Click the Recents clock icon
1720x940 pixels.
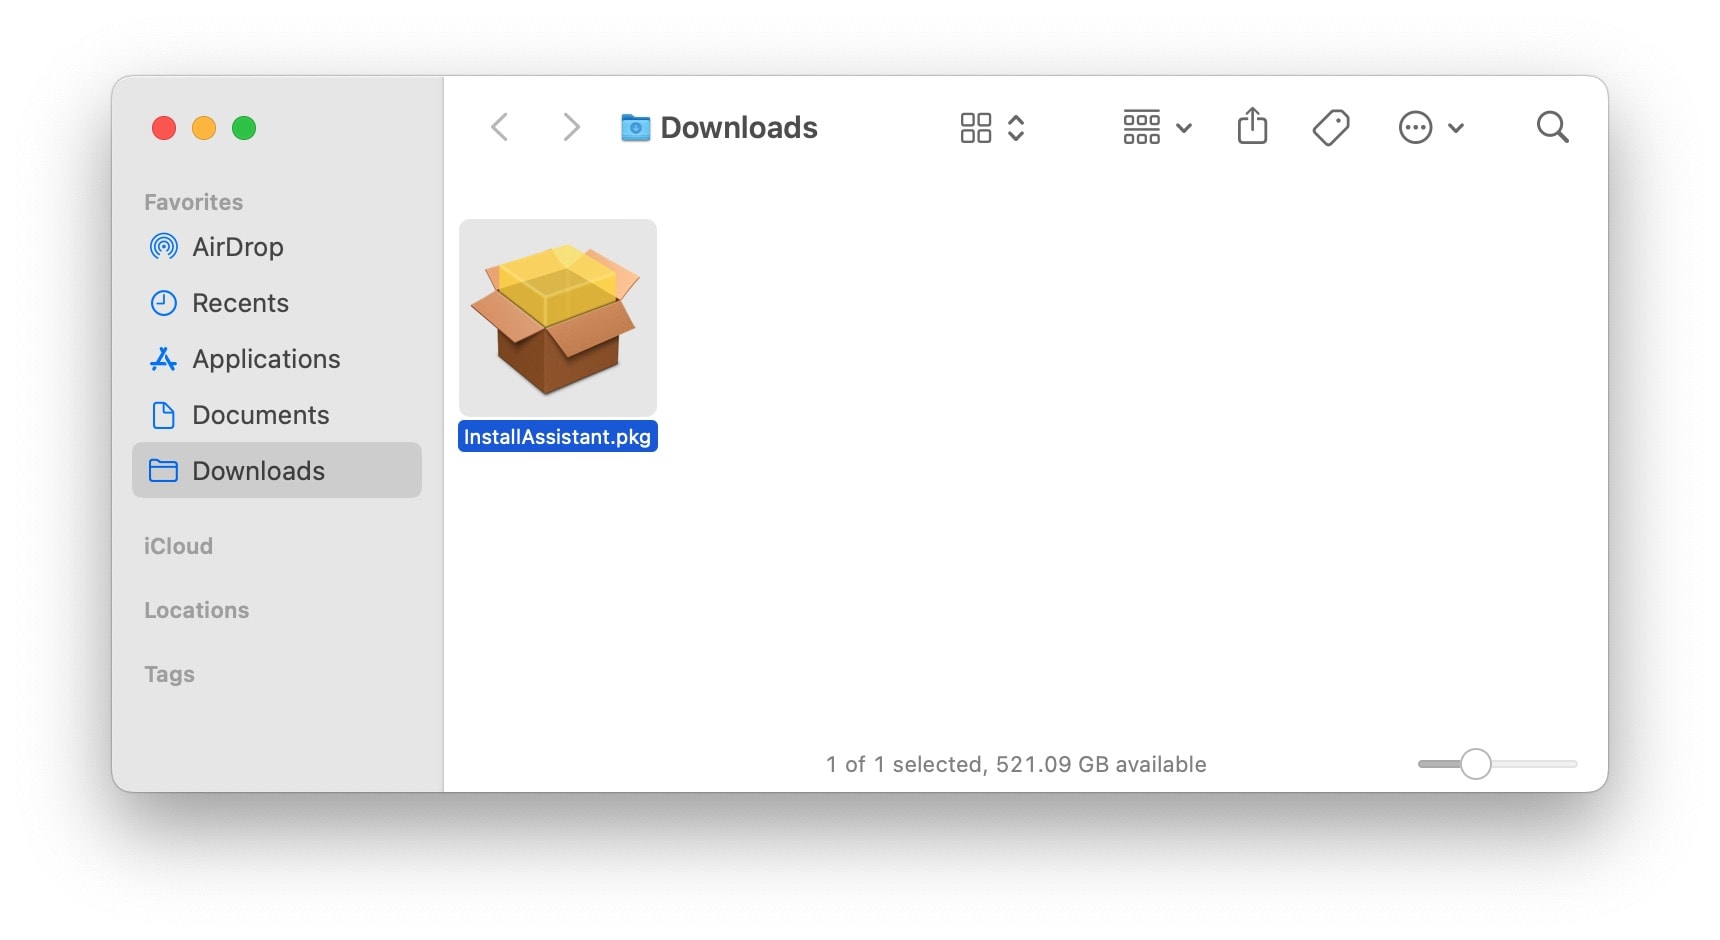163,303
